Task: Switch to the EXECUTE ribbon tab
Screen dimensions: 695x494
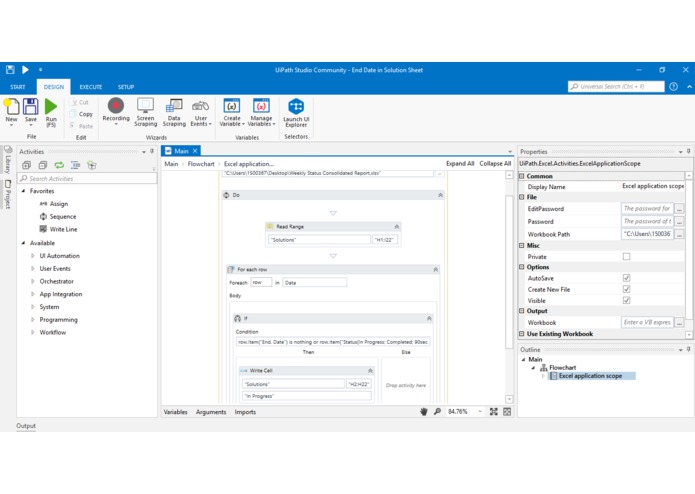Action: [x=91, y=87]
